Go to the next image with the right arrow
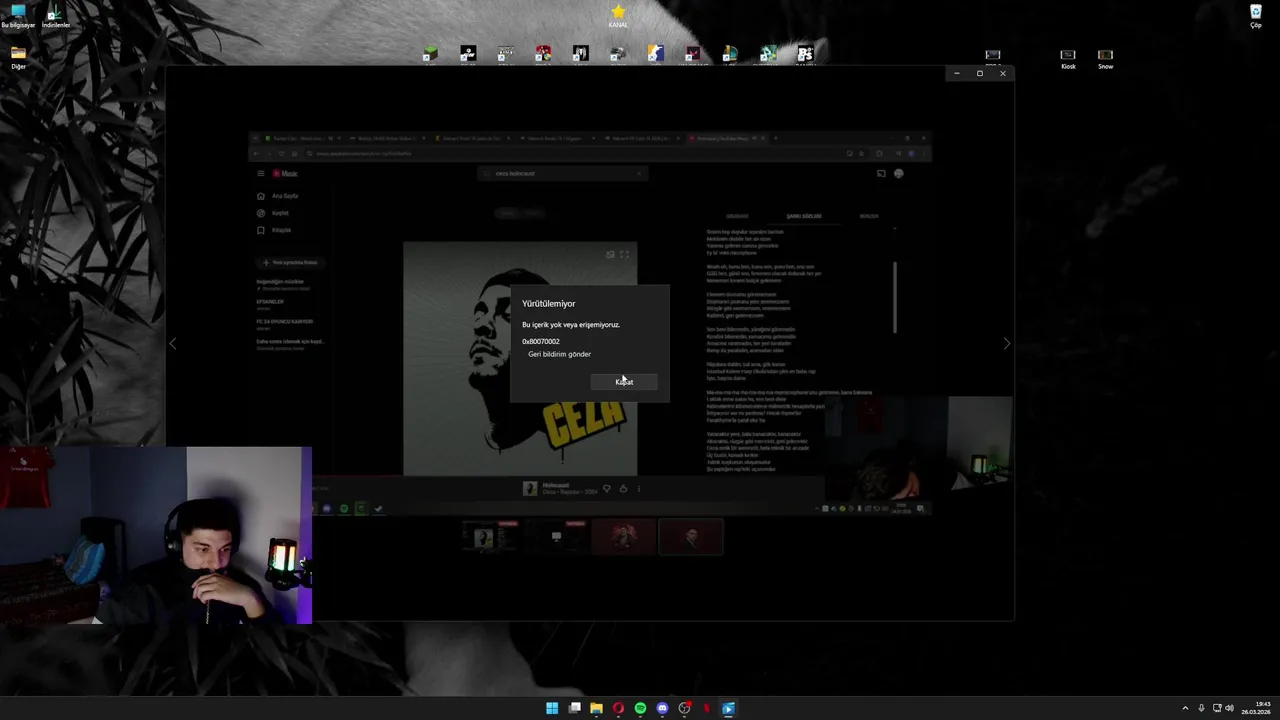This screenshot has width=1280, height=720. tap(1006, 343)
